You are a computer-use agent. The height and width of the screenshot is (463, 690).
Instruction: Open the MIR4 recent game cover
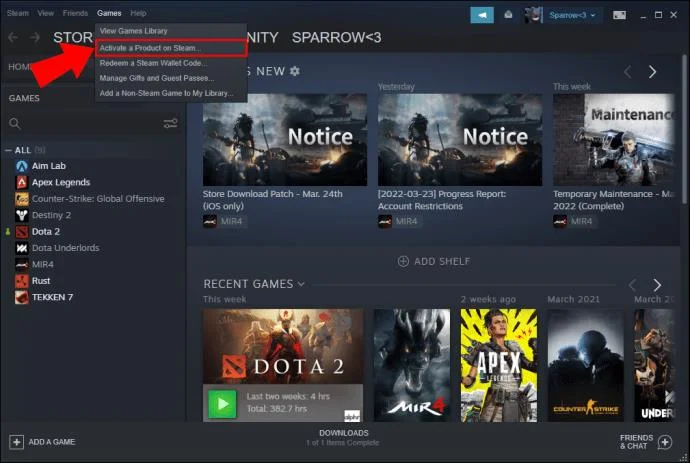pyautogui.click(x=412, y=365)
